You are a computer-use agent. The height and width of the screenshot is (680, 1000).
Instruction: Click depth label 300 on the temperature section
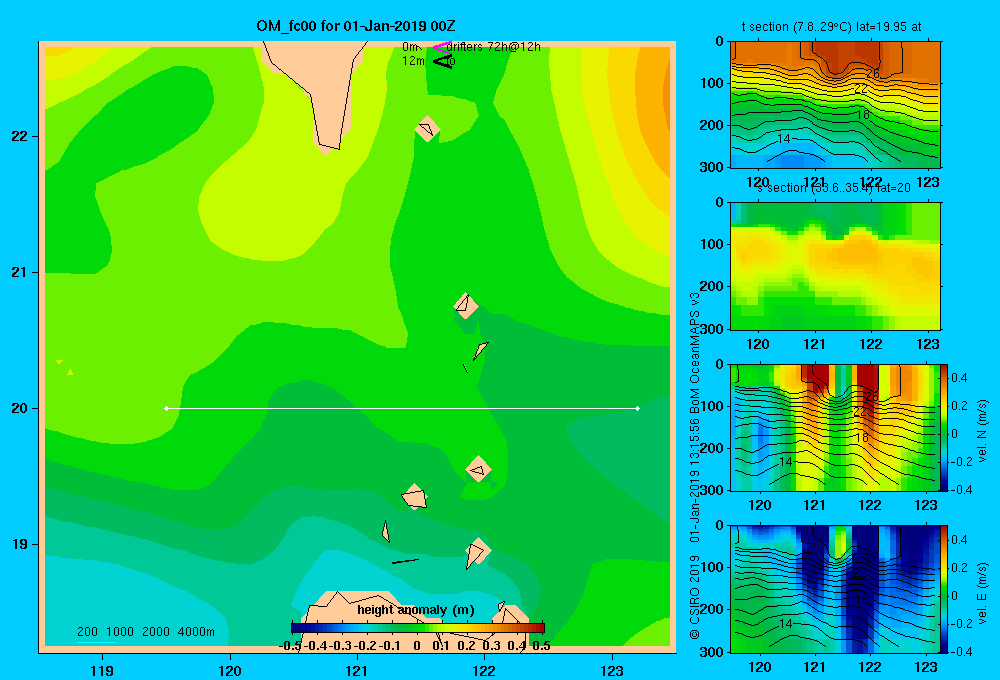click(712, 167)
